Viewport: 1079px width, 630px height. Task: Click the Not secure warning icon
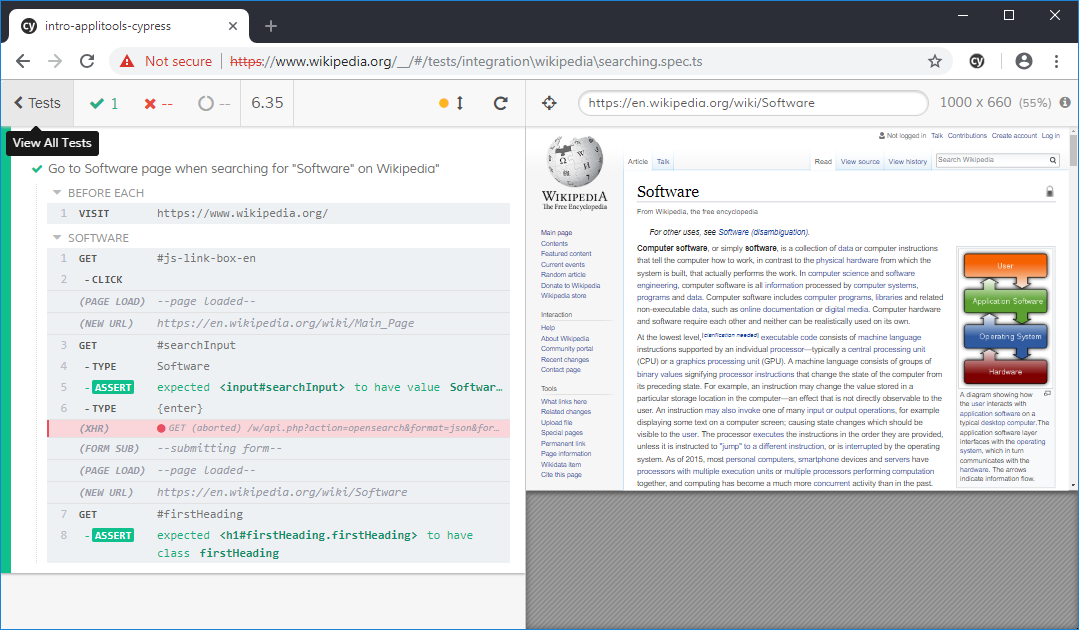127,61
